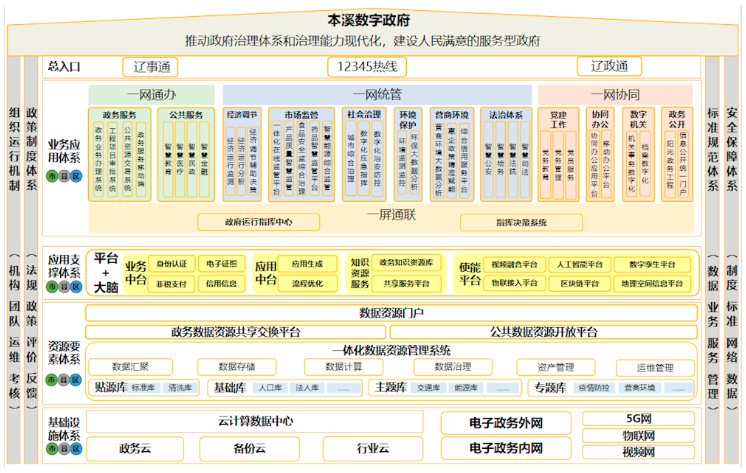Expand the ellipsis box in 基础库 row
746x473 pixels.
[x=340, y=387]
